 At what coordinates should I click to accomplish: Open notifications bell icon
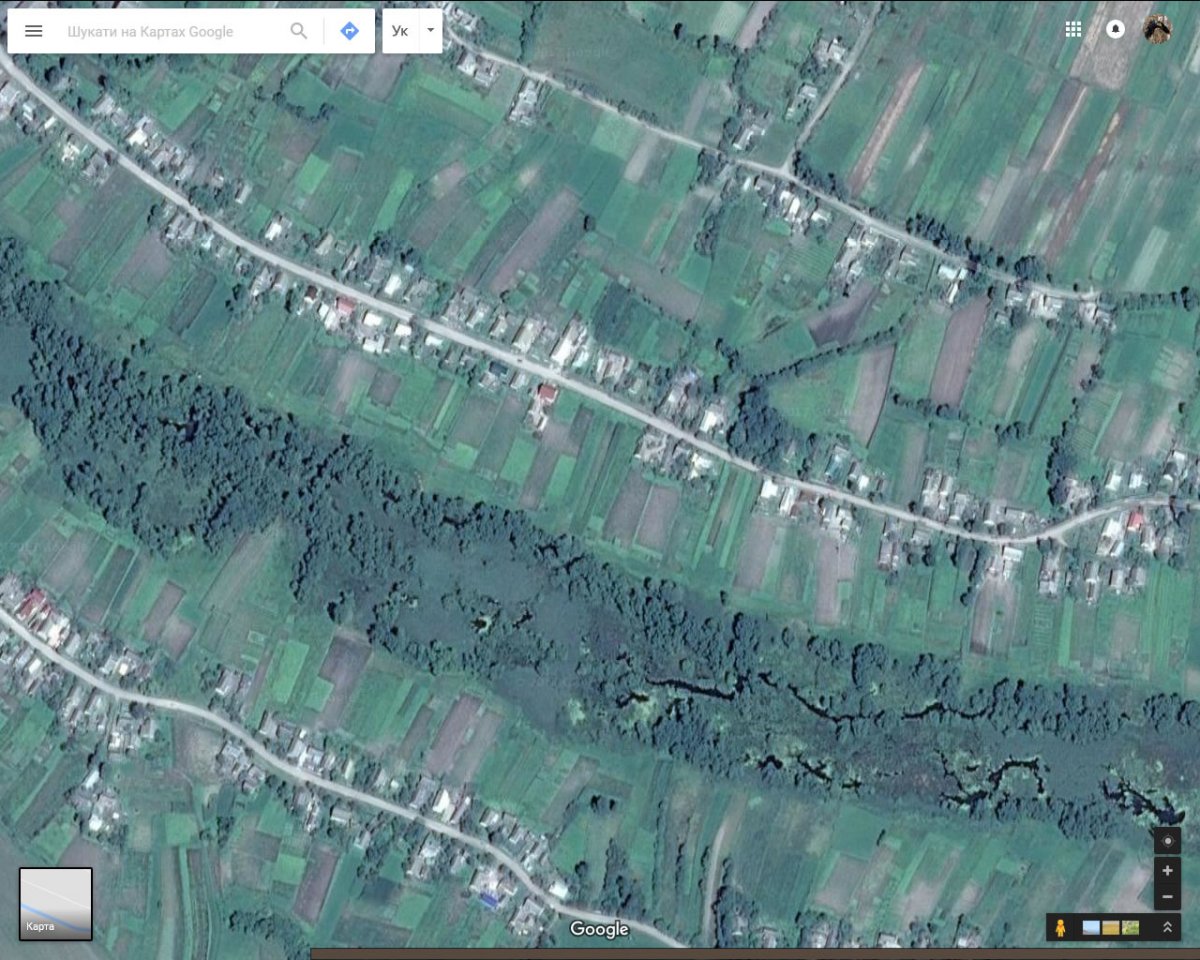(x=1115, y=30)
